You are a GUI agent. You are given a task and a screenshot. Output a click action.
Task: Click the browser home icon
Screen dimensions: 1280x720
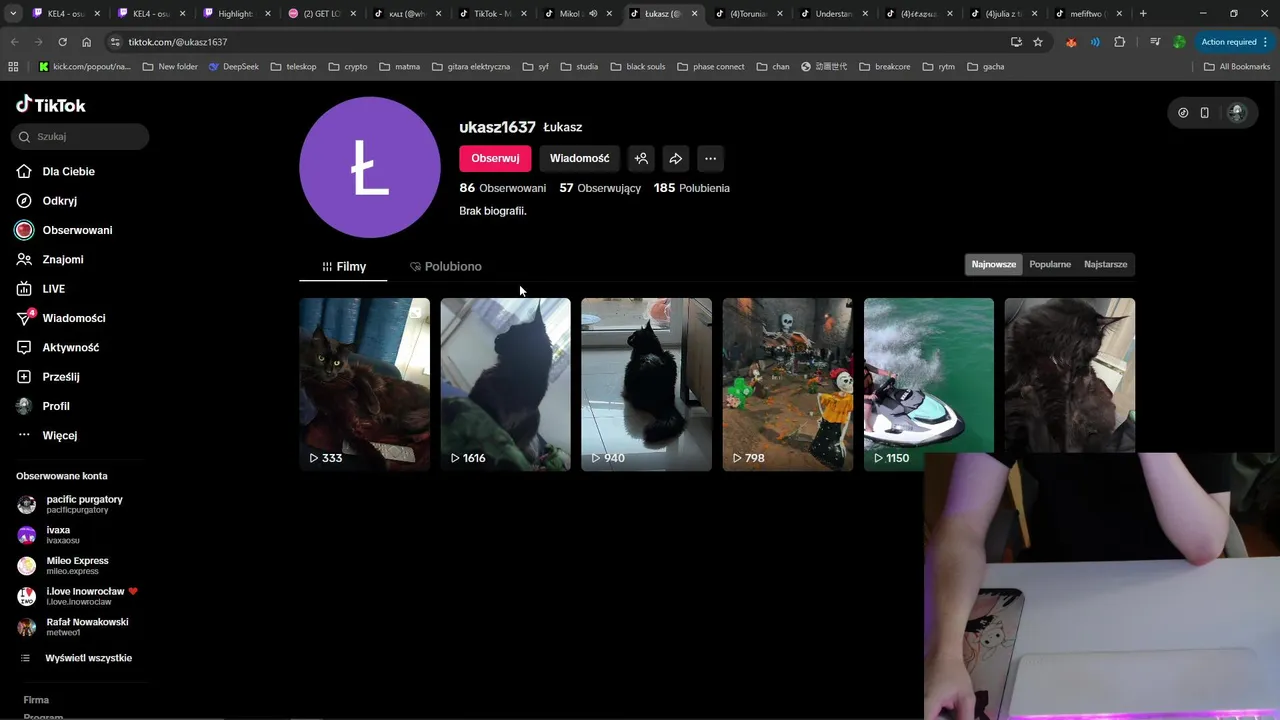click(x=86, y=42)
